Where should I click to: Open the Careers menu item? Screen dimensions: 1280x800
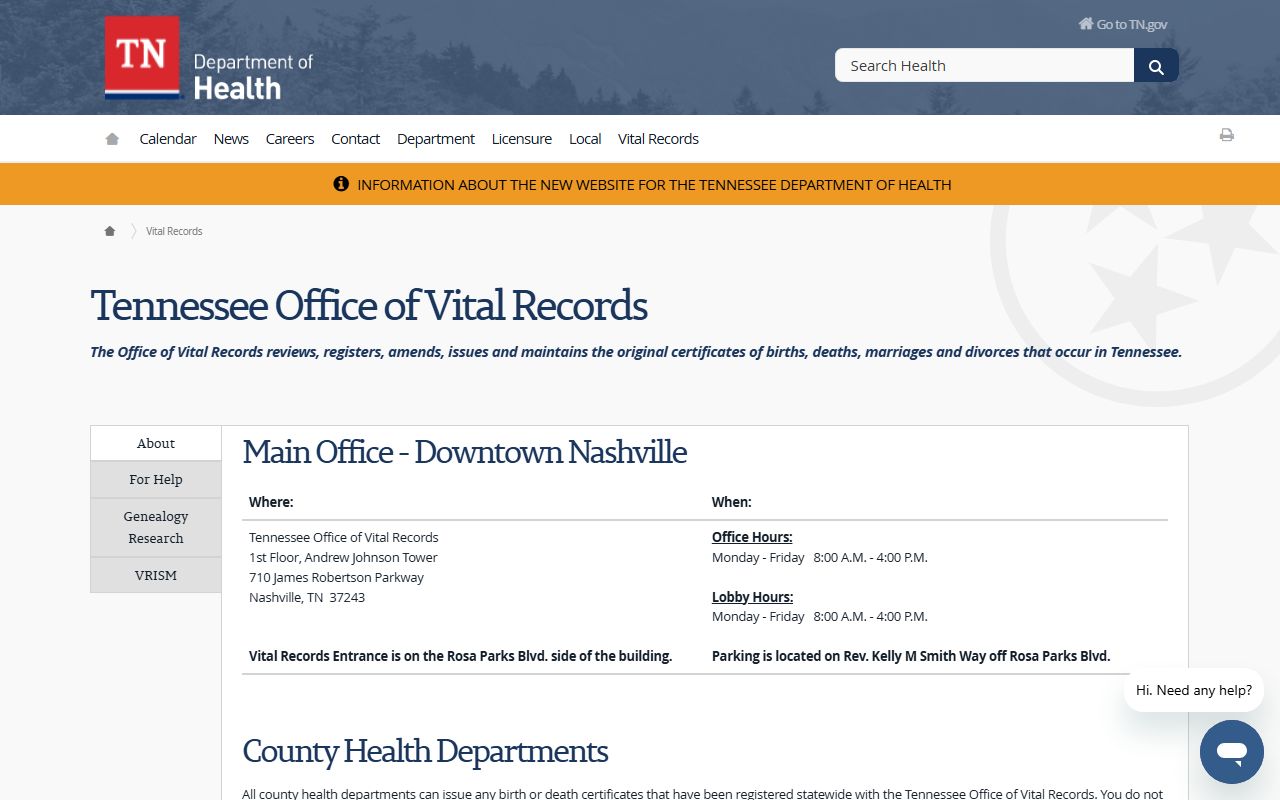click(290, 139)
